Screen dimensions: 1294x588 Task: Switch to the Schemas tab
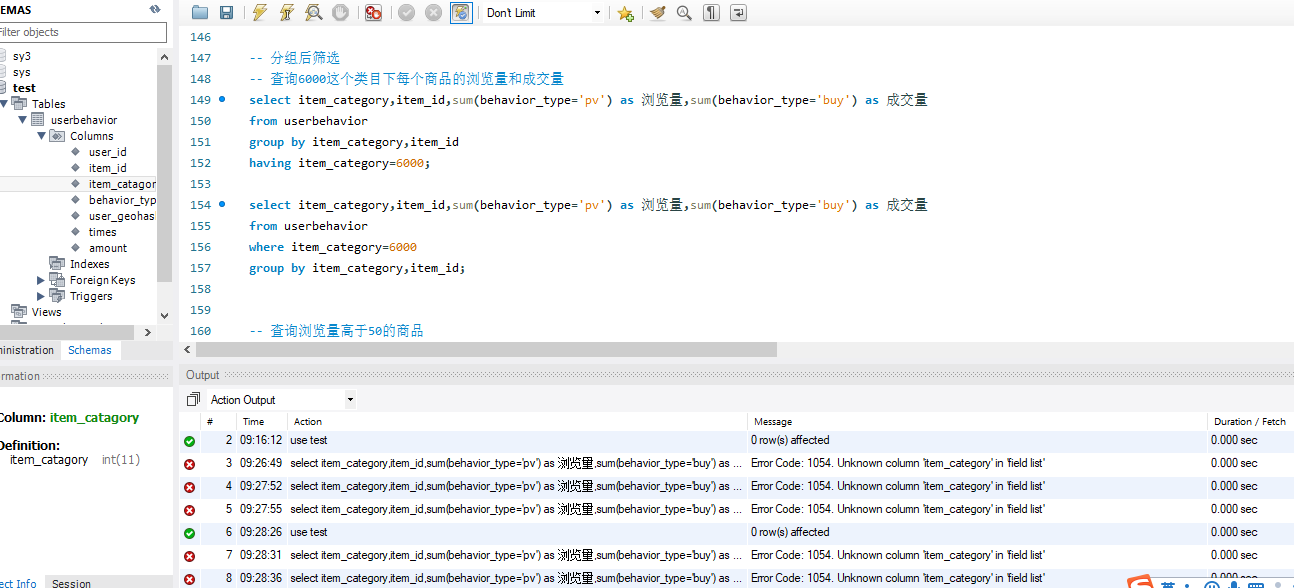pyautogui.click(x=90, y=350)
